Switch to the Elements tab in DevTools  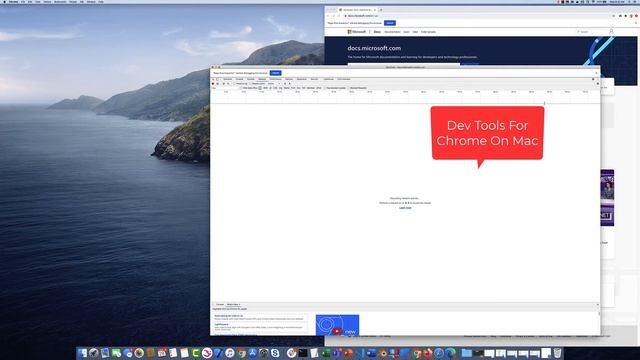coord(228,79)
